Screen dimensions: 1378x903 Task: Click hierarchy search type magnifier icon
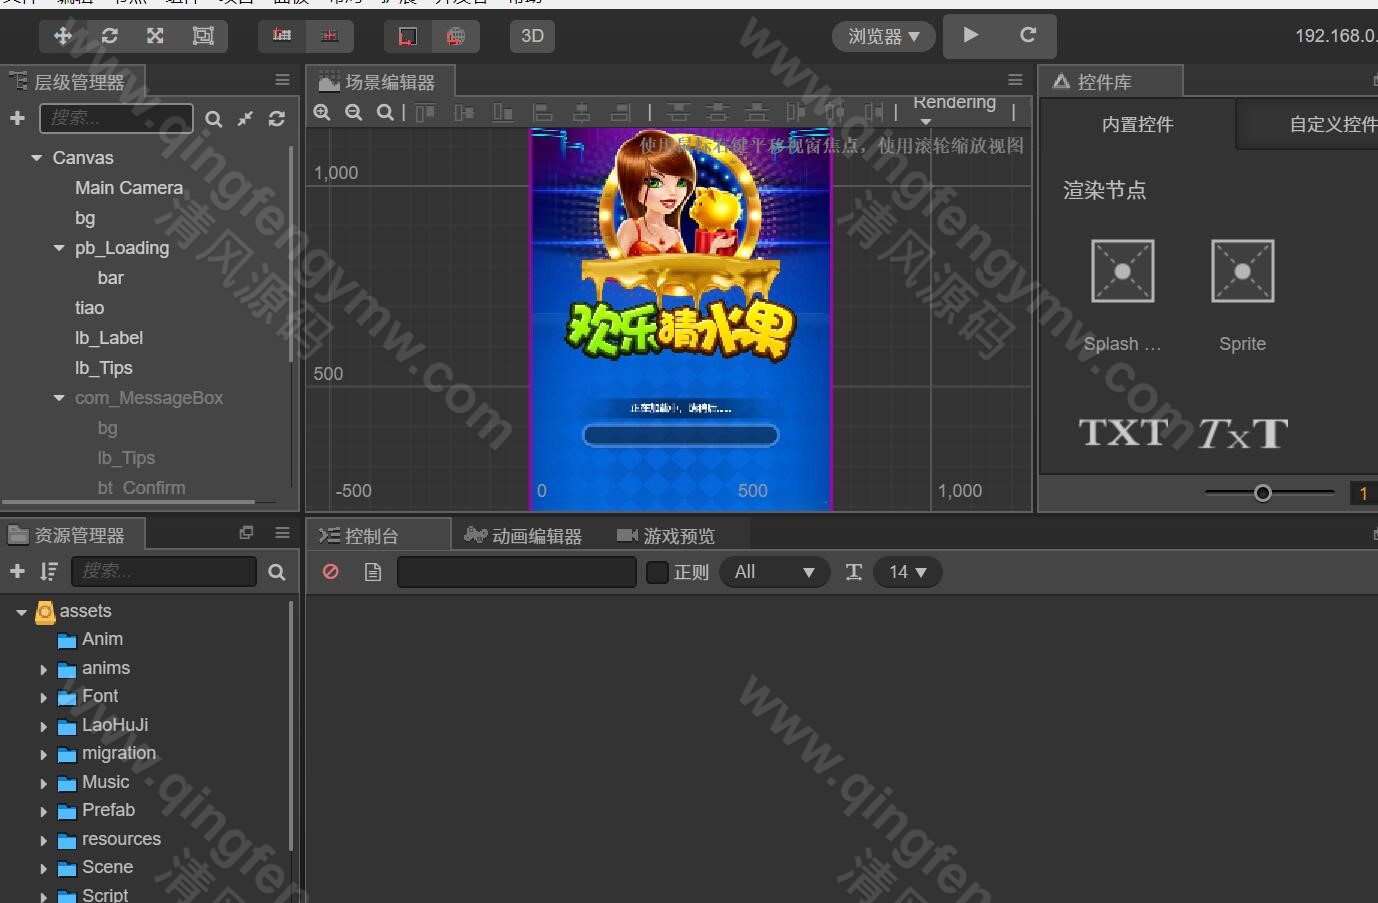pyautogui.click(x=214, y=119)
